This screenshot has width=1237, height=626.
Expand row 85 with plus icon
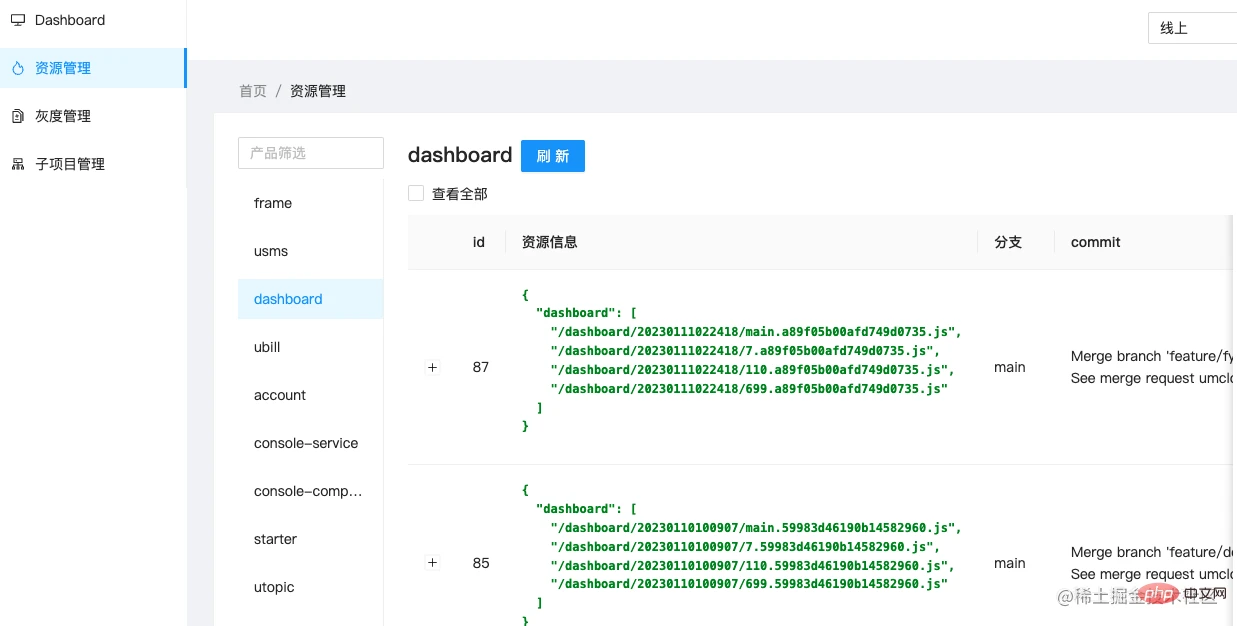pyautogui.click(x=432, y=563)
